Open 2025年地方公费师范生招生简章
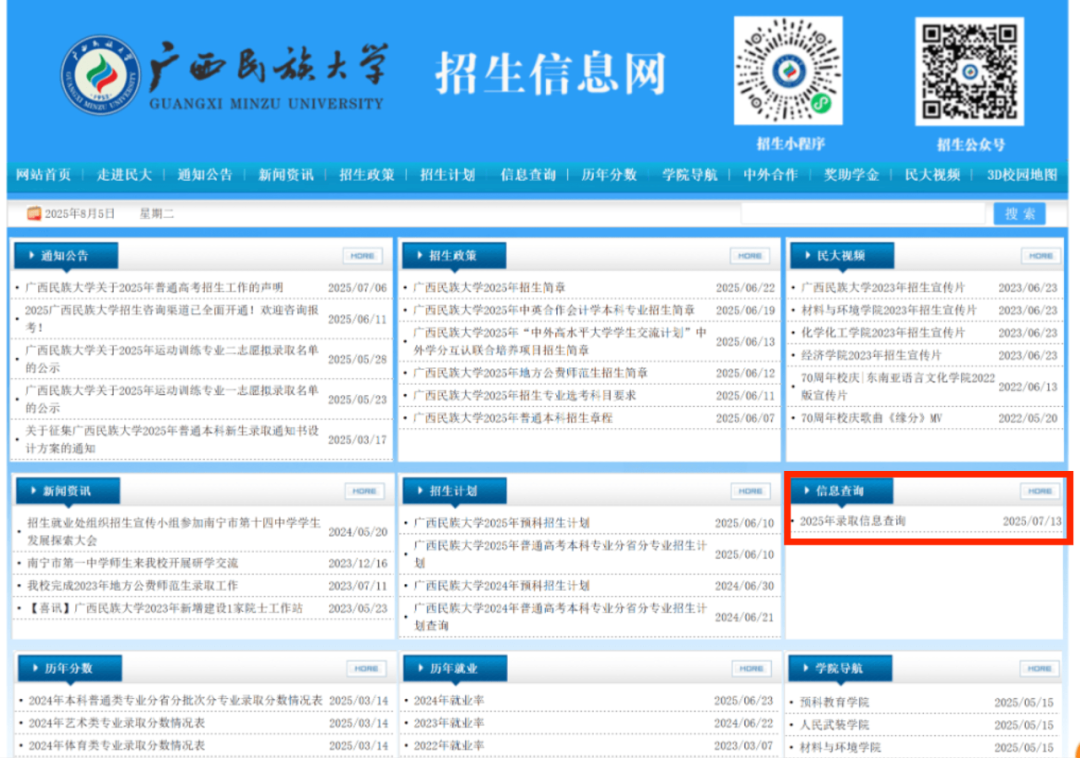This screenshot has height=758, width=1080. [530, 373]
